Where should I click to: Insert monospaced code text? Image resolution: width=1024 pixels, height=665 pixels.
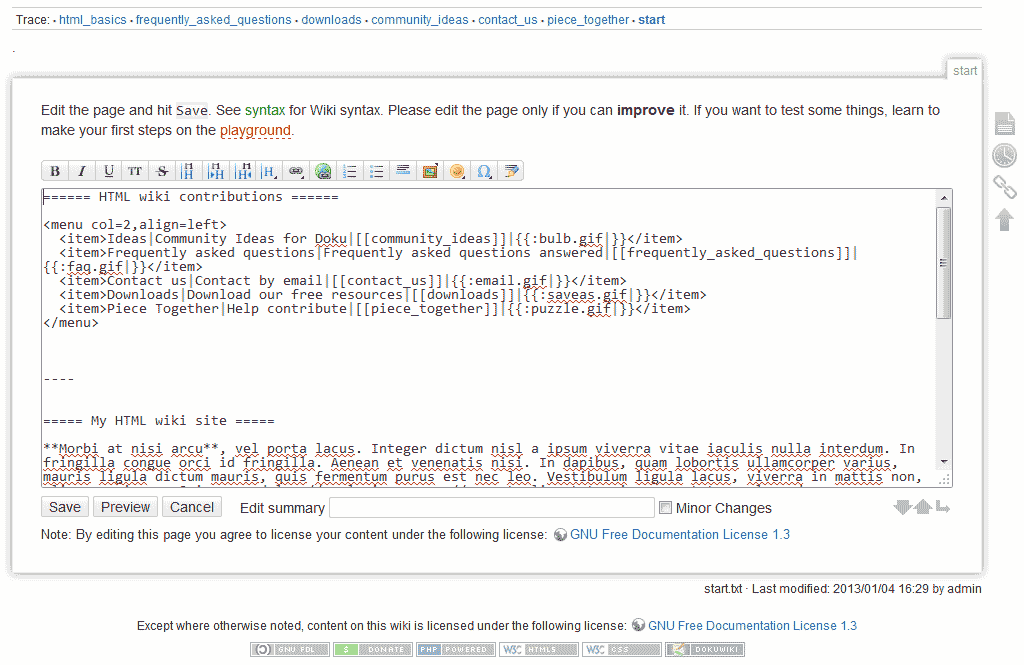coord(161,171)
